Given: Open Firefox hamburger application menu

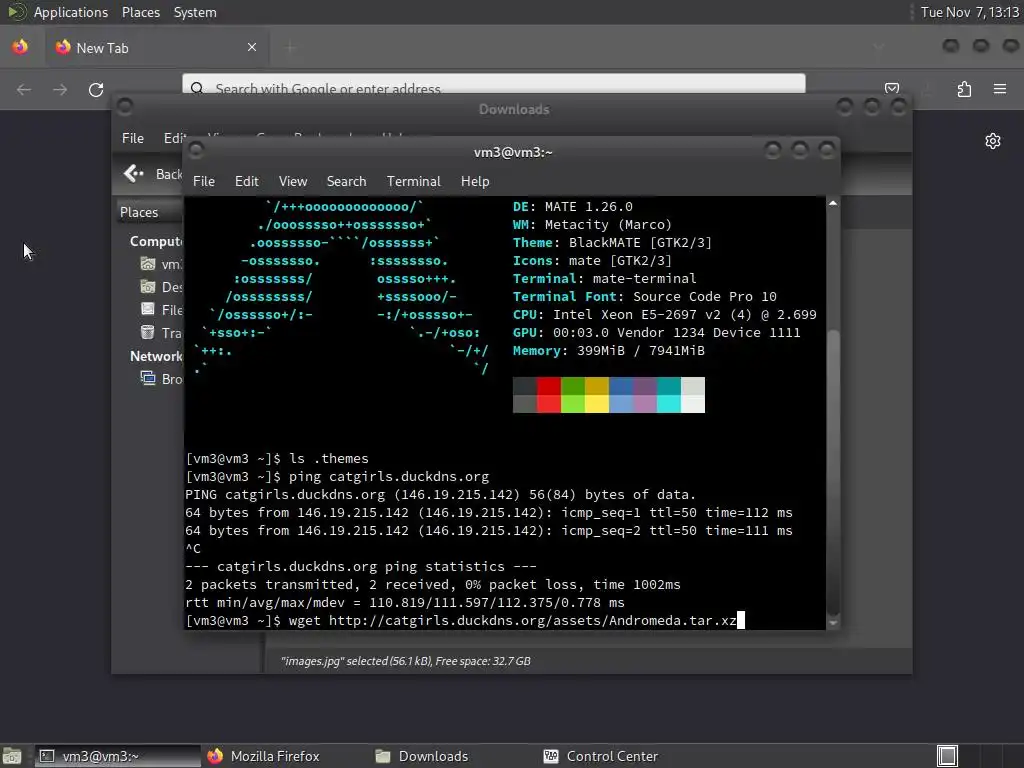Looking at the screenshot, I should (x=1000, y=89).
